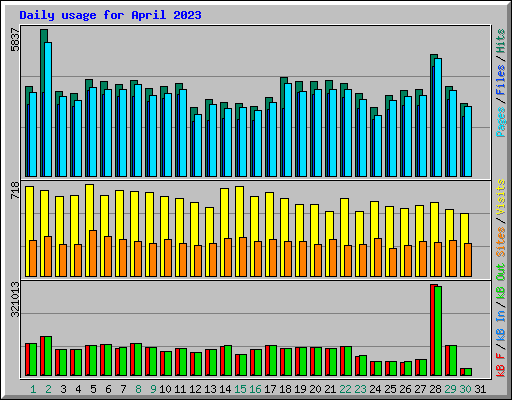Click the cyan files bar for day 12
The width and height of the screenshot is (512, 400).
tap(198, 145)
